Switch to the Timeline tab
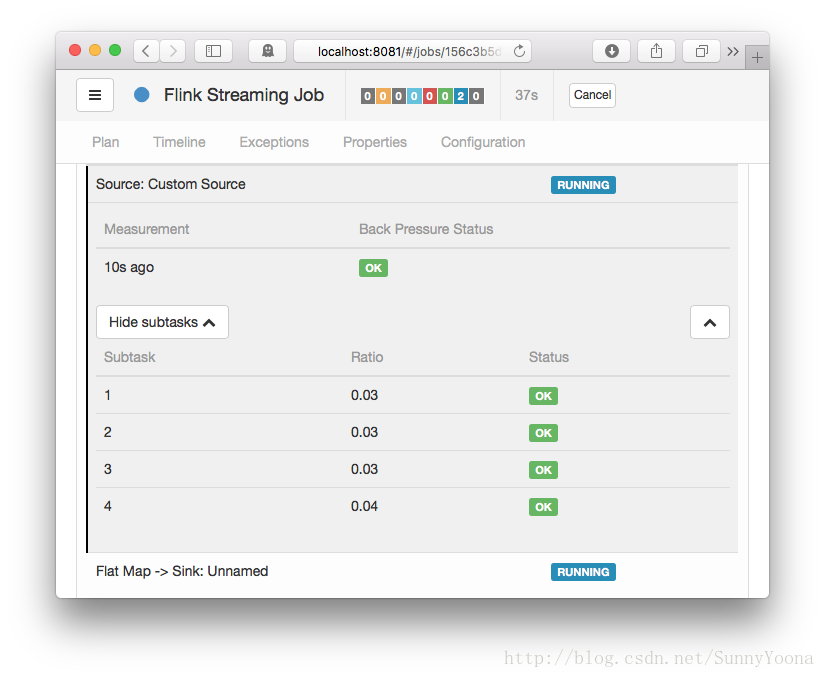Viewport: 825px width, 678px height. click(x=179, y=142)
